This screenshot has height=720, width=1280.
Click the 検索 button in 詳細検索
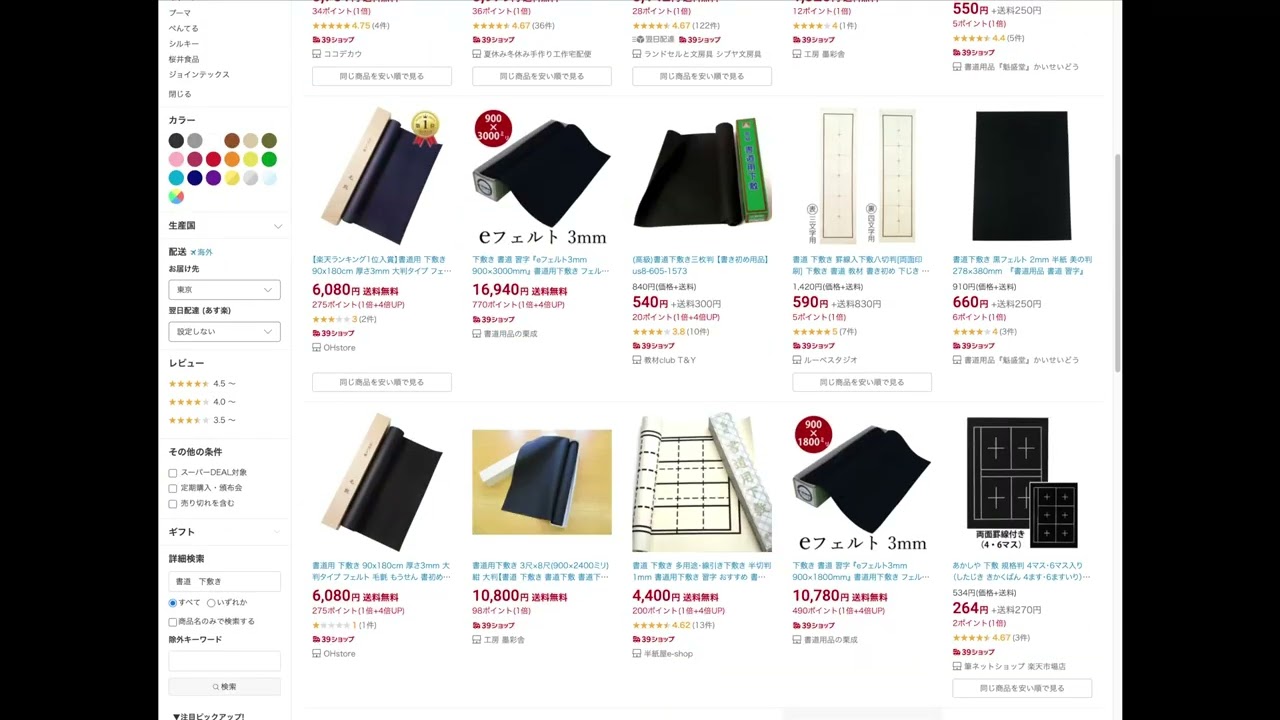tap(224, 687)
